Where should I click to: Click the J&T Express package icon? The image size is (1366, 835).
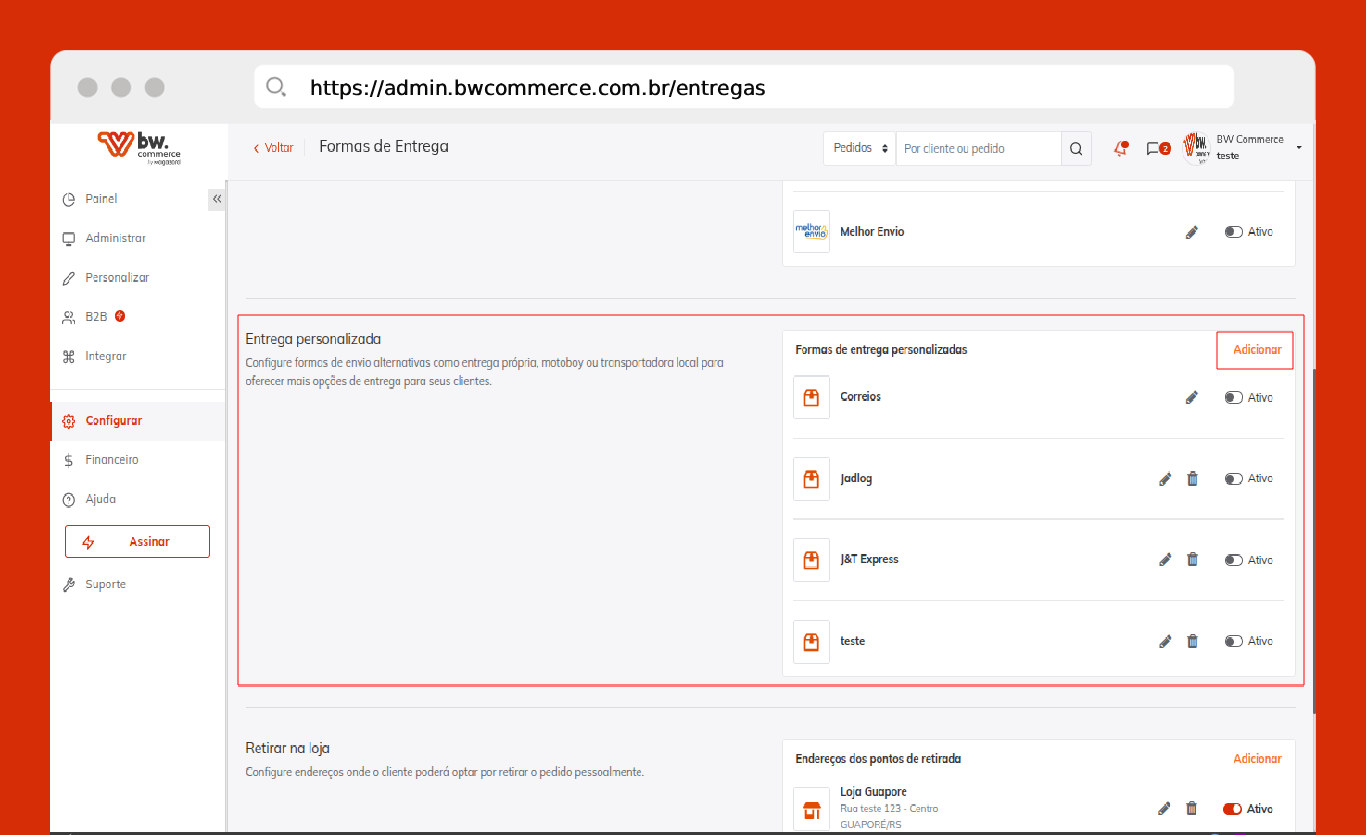[811, 560]
